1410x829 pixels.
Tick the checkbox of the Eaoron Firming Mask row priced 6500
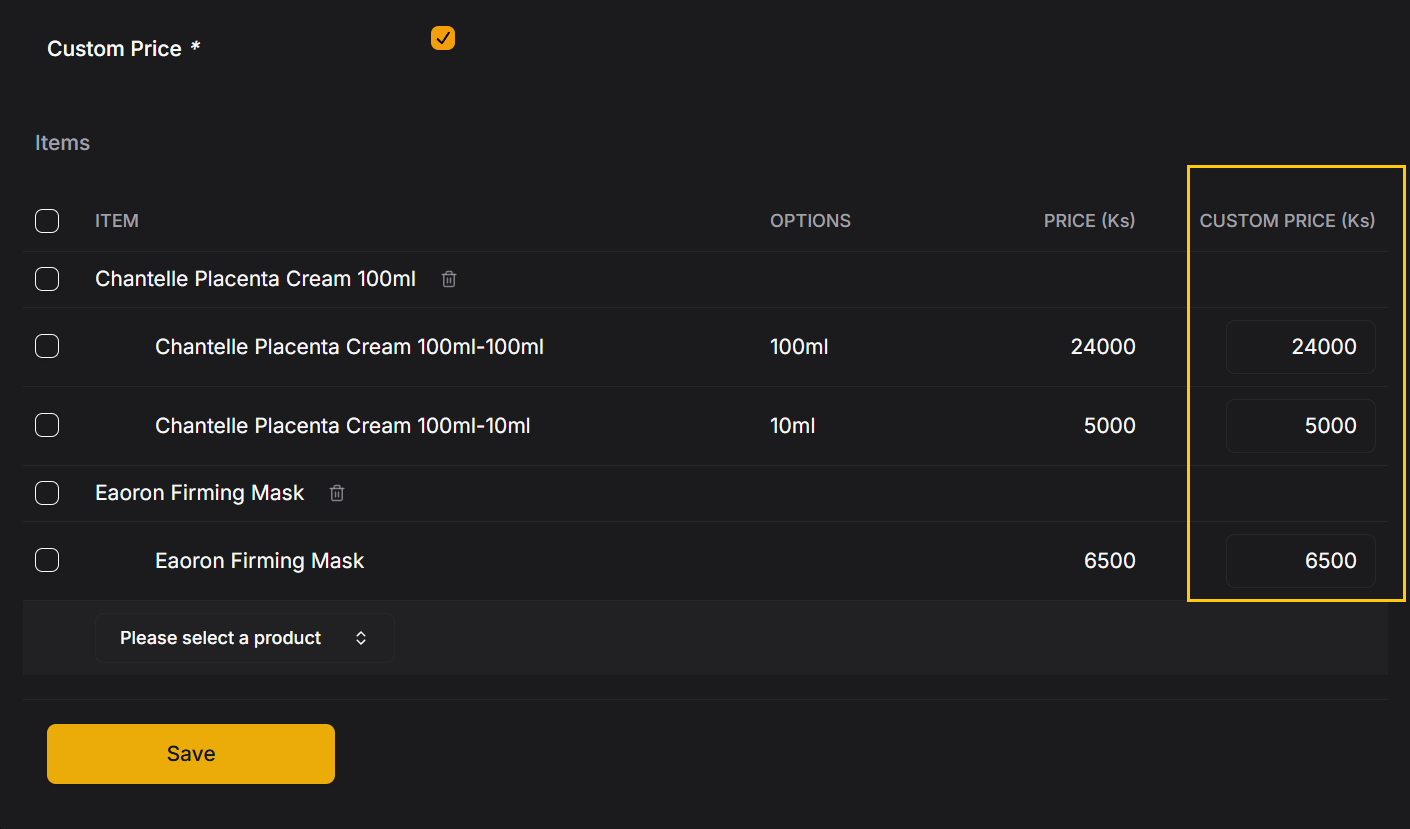click(47, 560)
